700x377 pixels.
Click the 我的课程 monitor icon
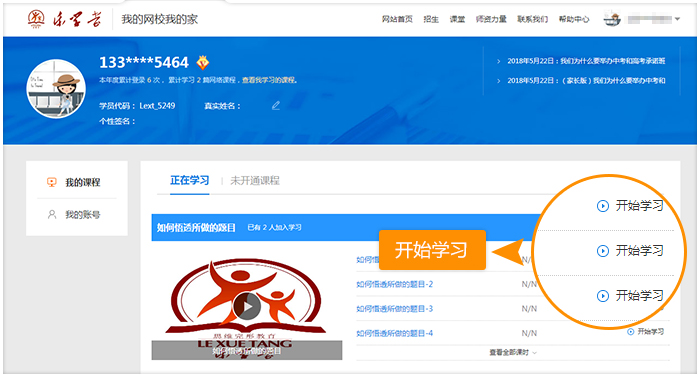tap(52, 182)
